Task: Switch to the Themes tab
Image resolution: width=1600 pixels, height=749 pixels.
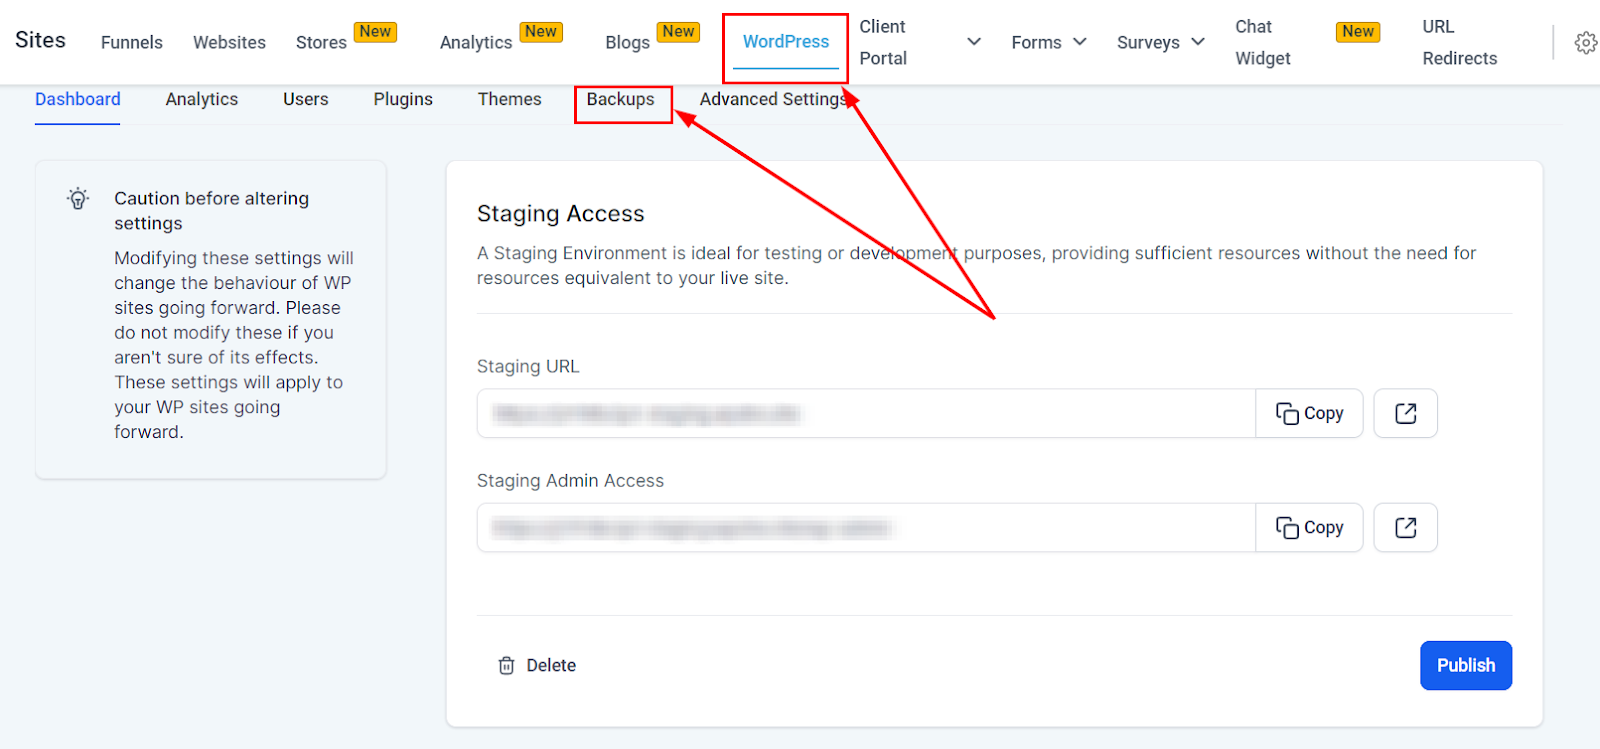Action: 510,99
